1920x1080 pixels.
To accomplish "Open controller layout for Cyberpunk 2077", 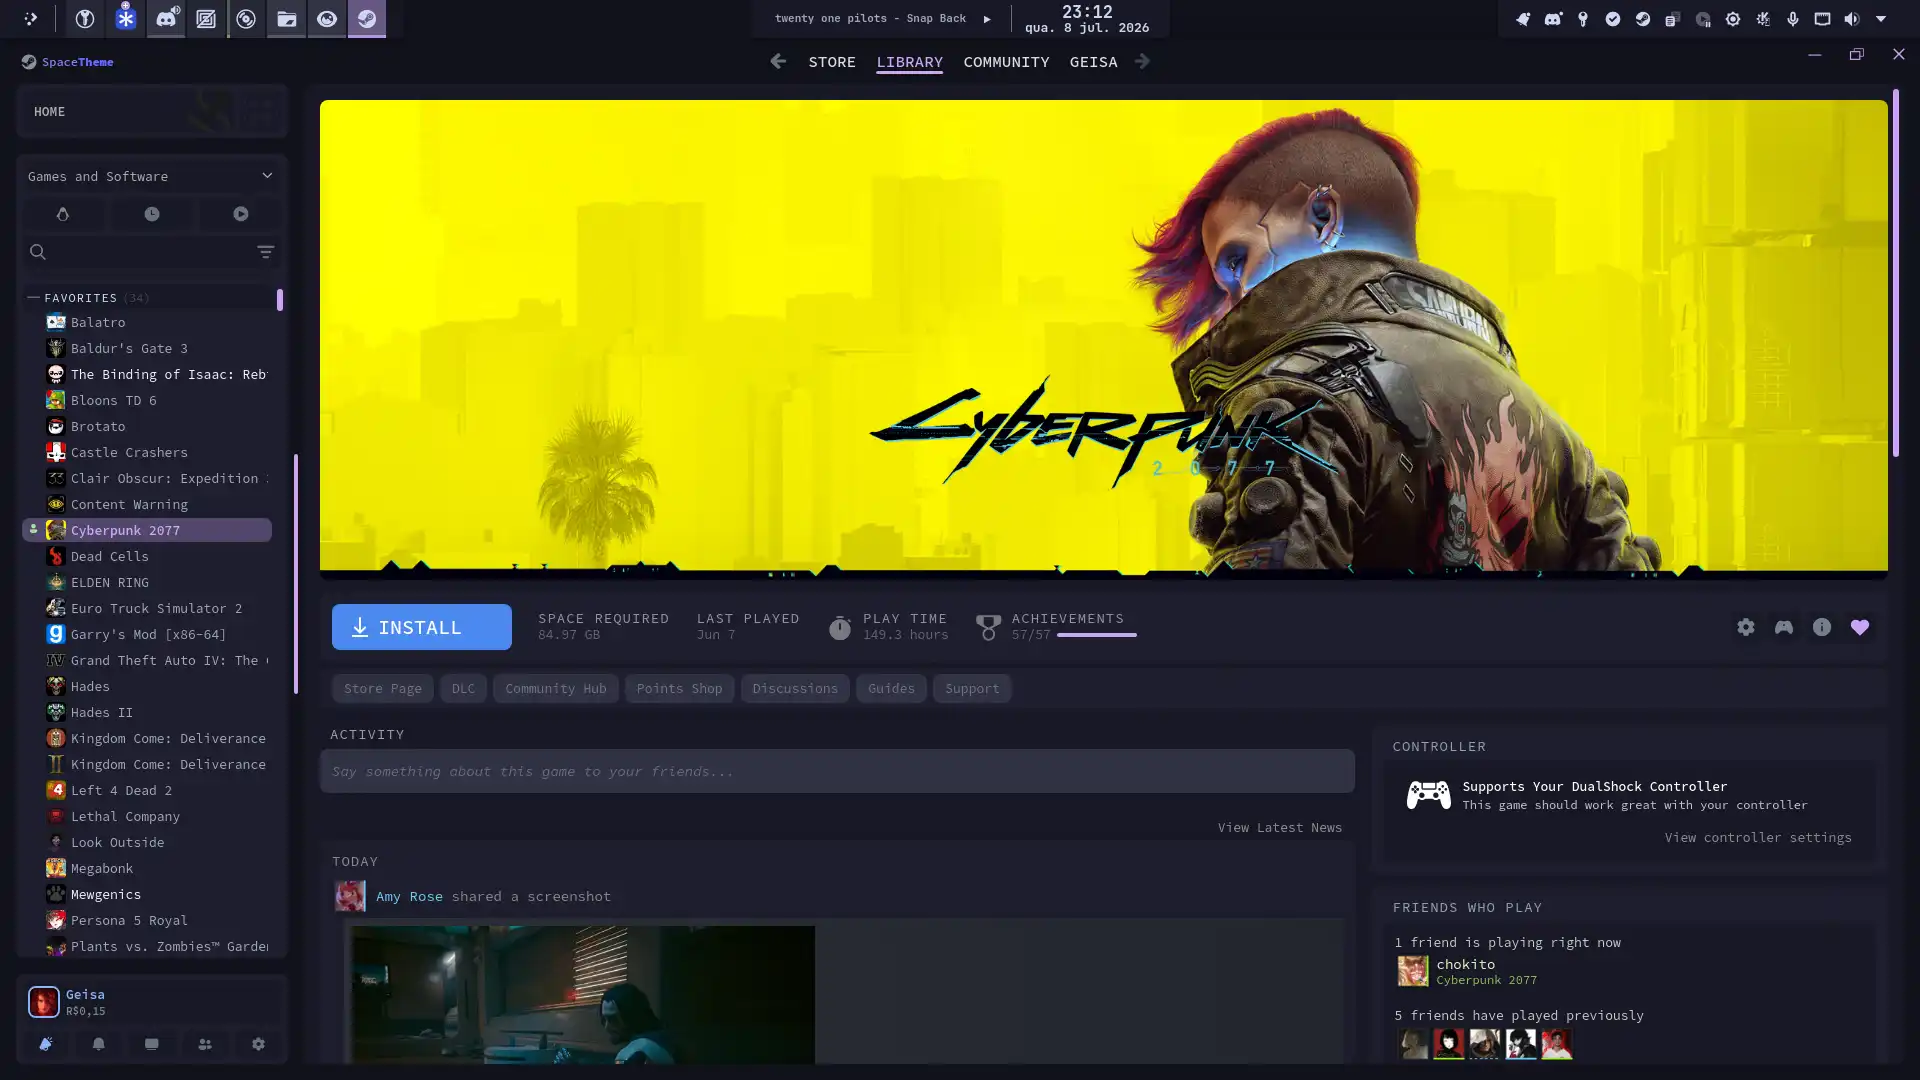I will 1784,627.
